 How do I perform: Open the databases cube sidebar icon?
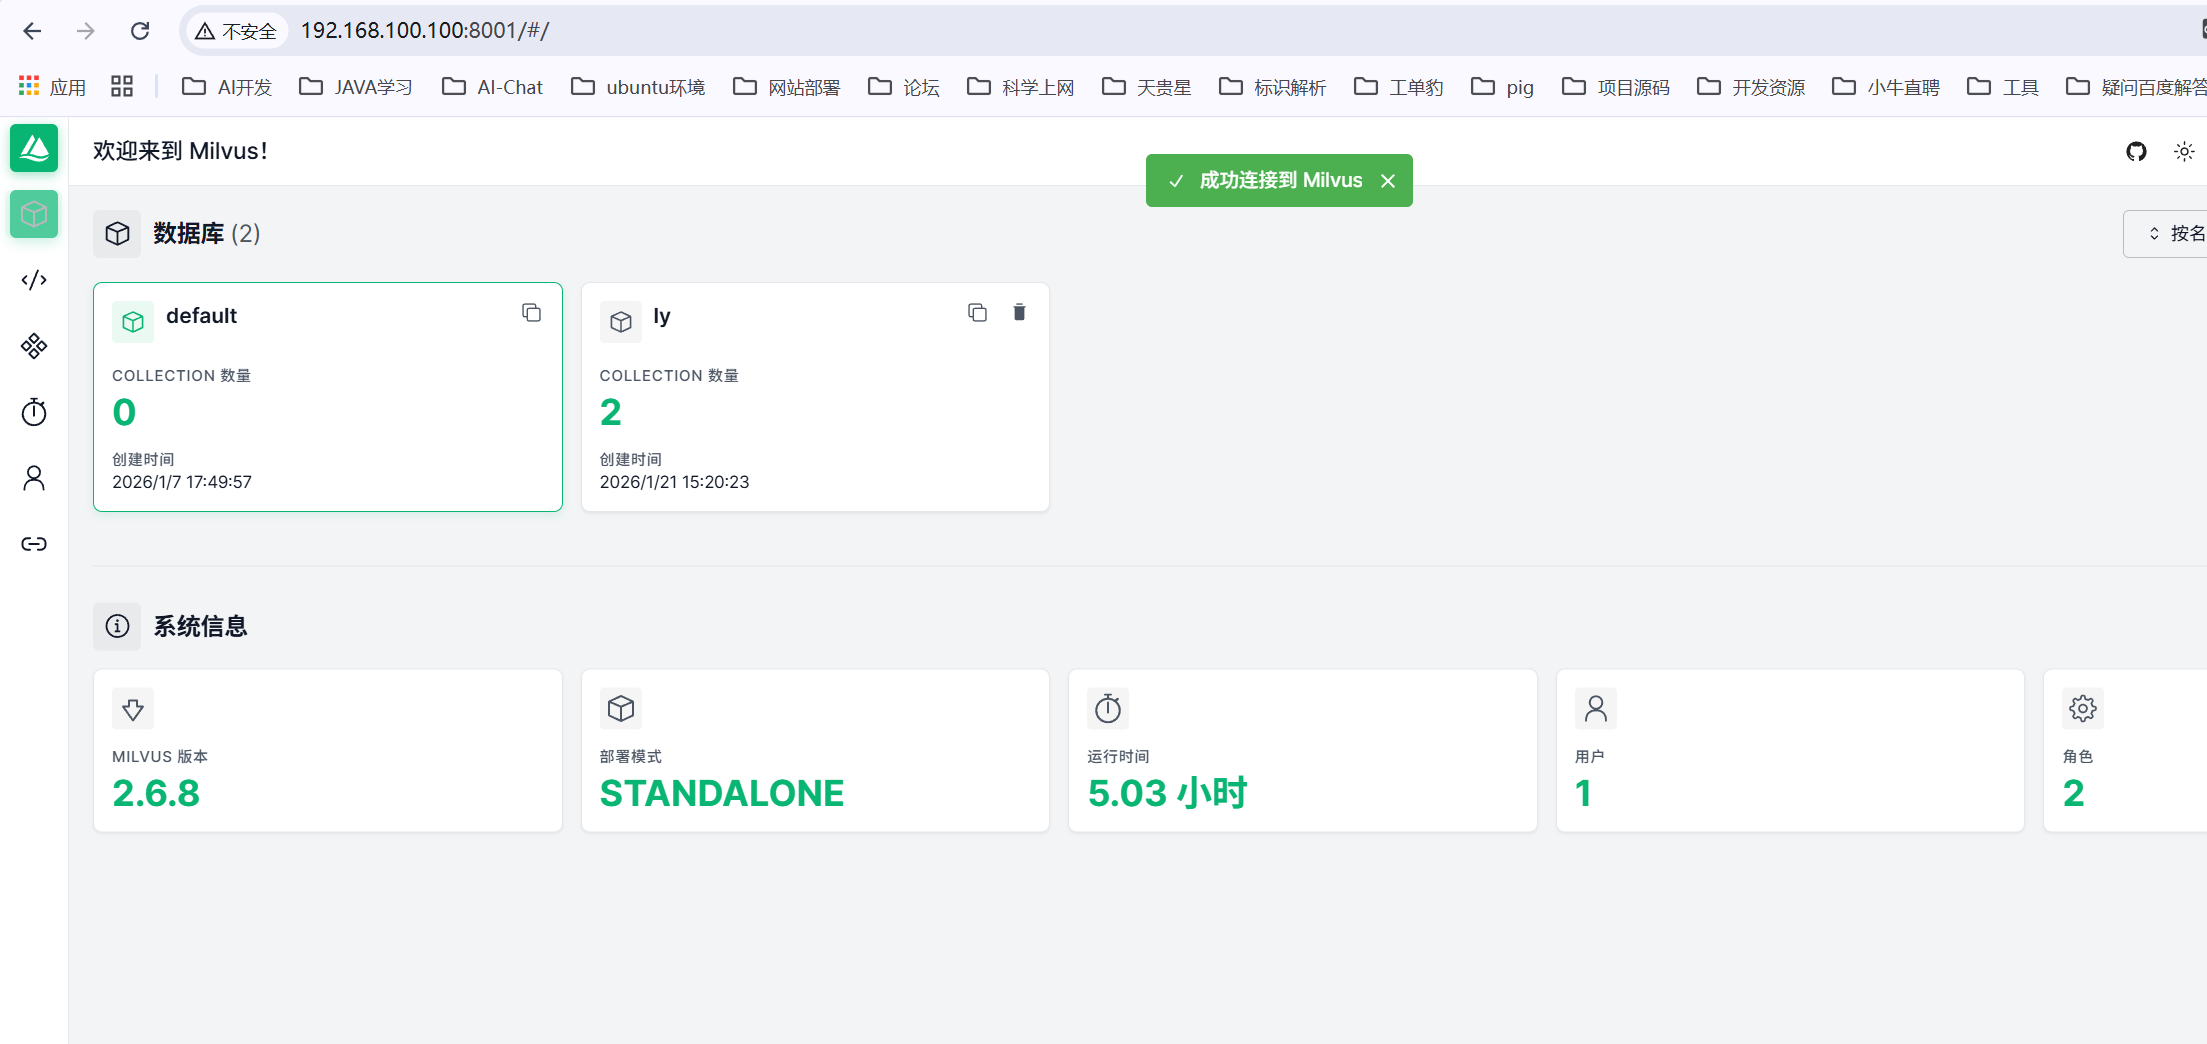pos(34,214)
